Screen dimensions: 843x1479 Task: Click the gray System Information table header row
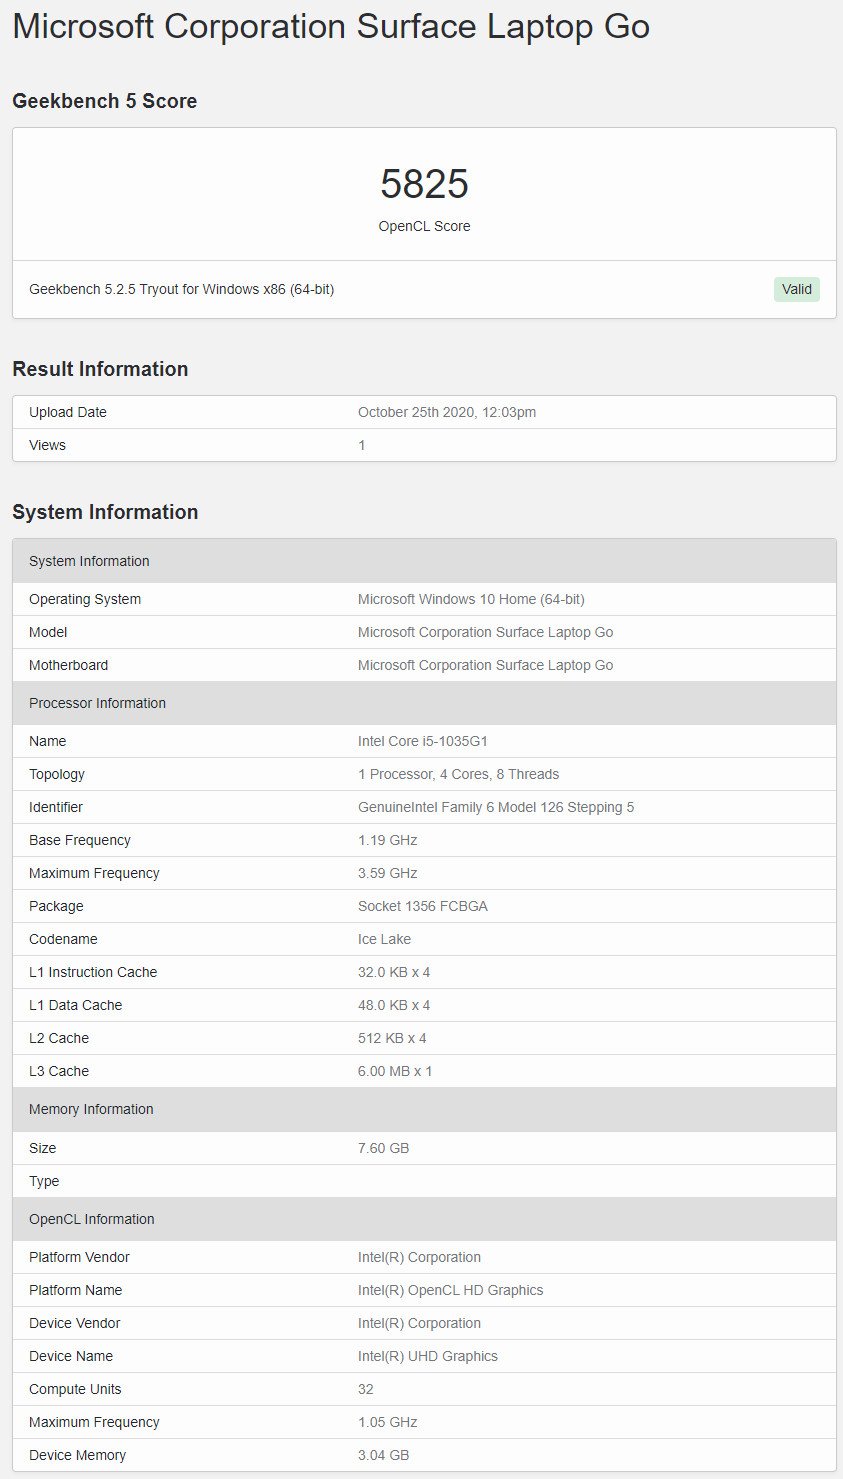click(424, 561)
